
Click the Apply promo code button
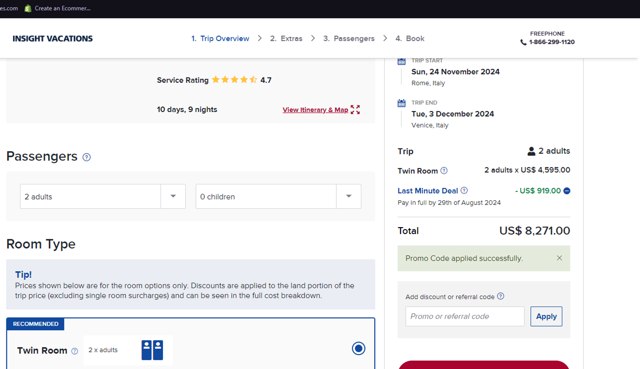tap(546, 316)
